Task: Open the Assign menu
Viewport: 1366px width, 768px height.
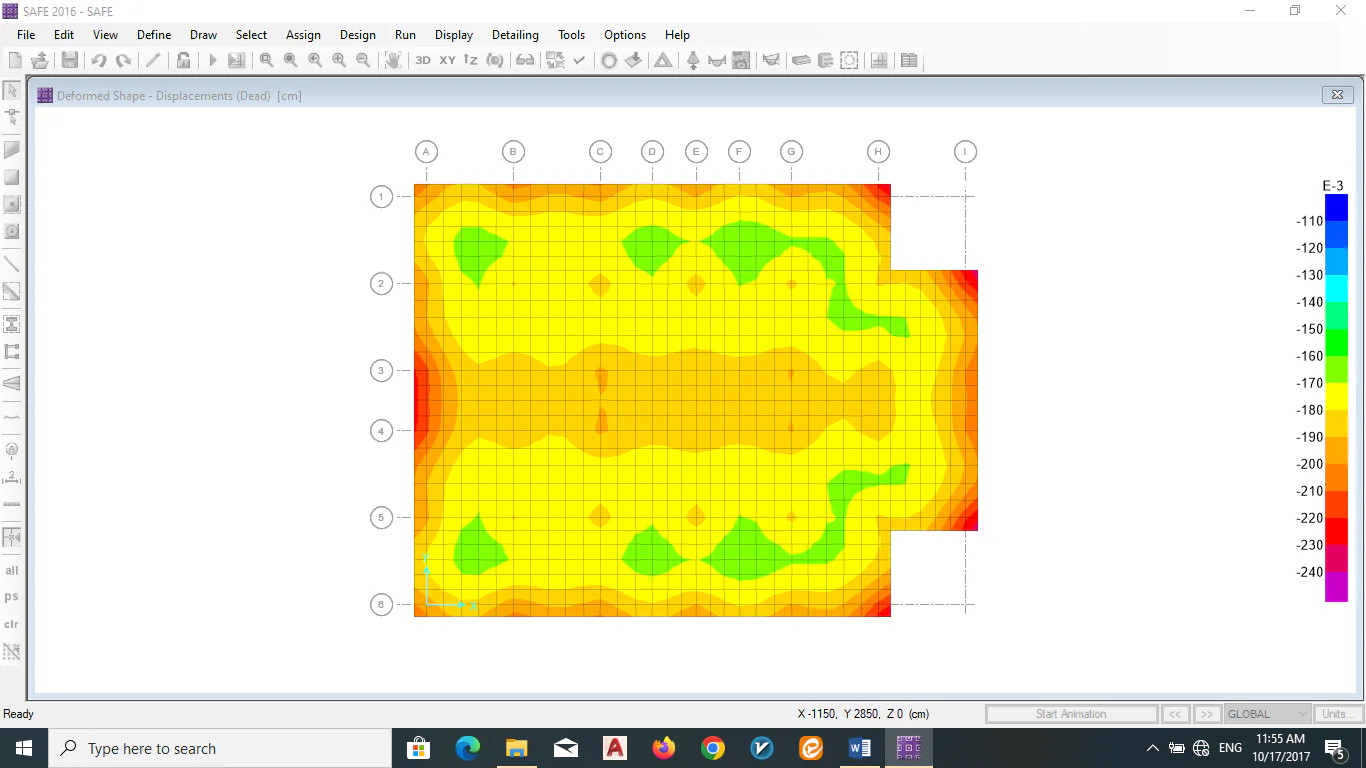Action: coord(303,35)
